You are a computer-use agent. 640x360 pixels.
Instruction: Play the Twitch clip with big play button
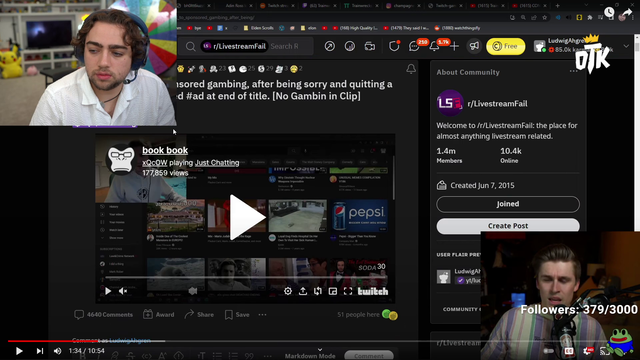[247, 217]
